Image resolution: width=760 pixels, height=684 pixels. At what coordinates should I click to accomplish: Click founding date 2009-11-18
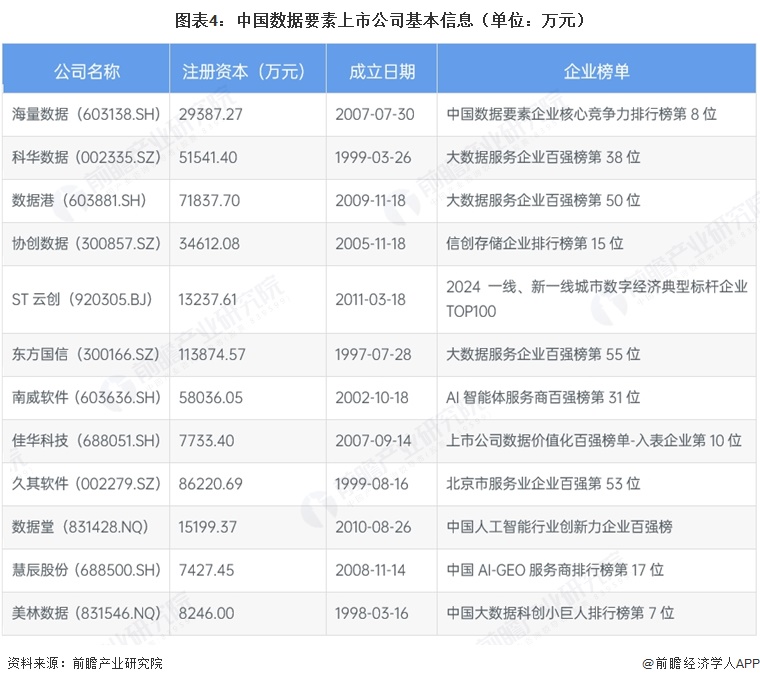370,201
